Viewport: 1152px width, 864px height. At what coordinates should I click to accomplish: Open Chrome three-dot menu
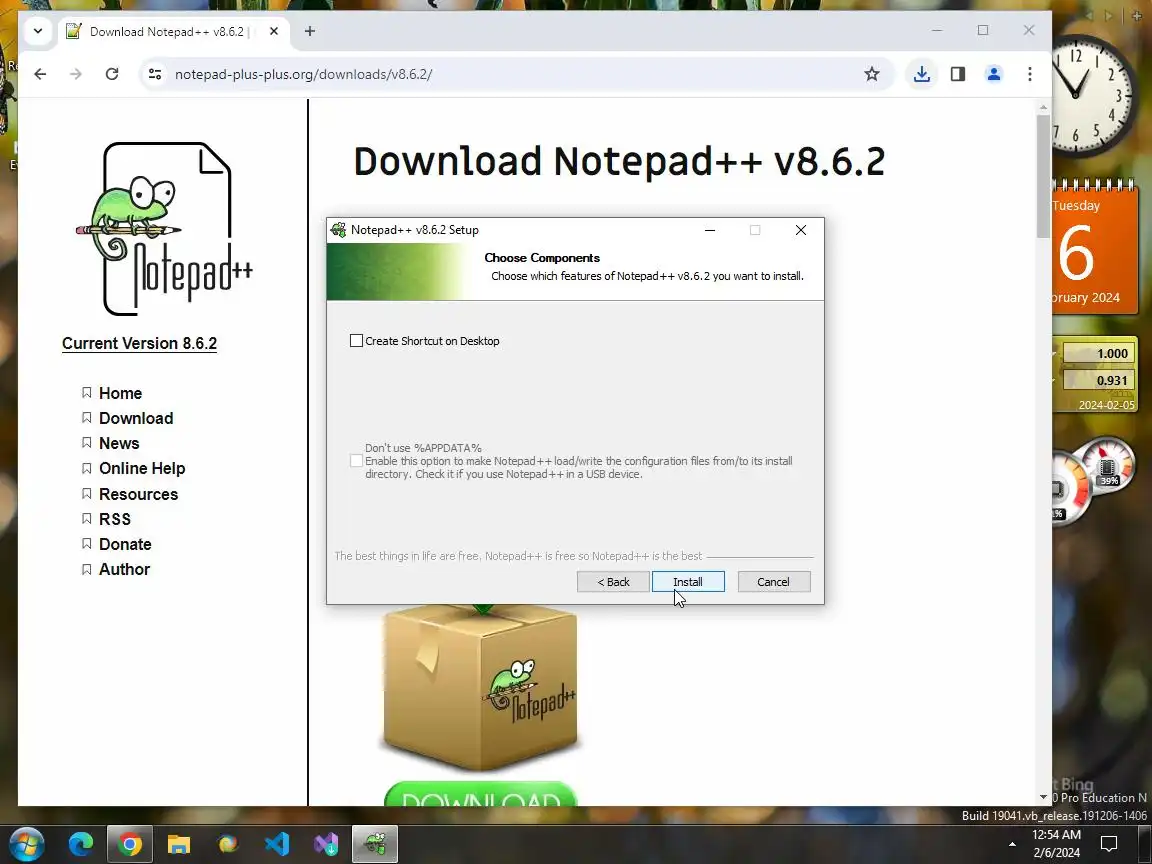click(x=1029, y=74)
